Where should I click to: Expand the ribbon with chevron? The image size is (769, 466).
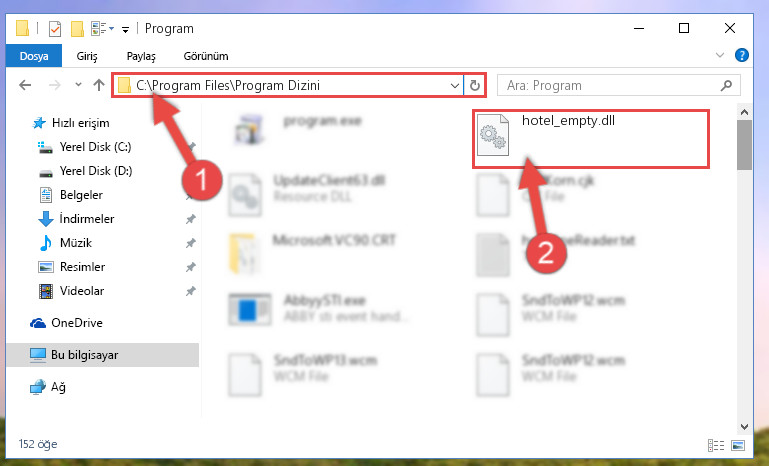pyautogui.click(x=720, y=55)
